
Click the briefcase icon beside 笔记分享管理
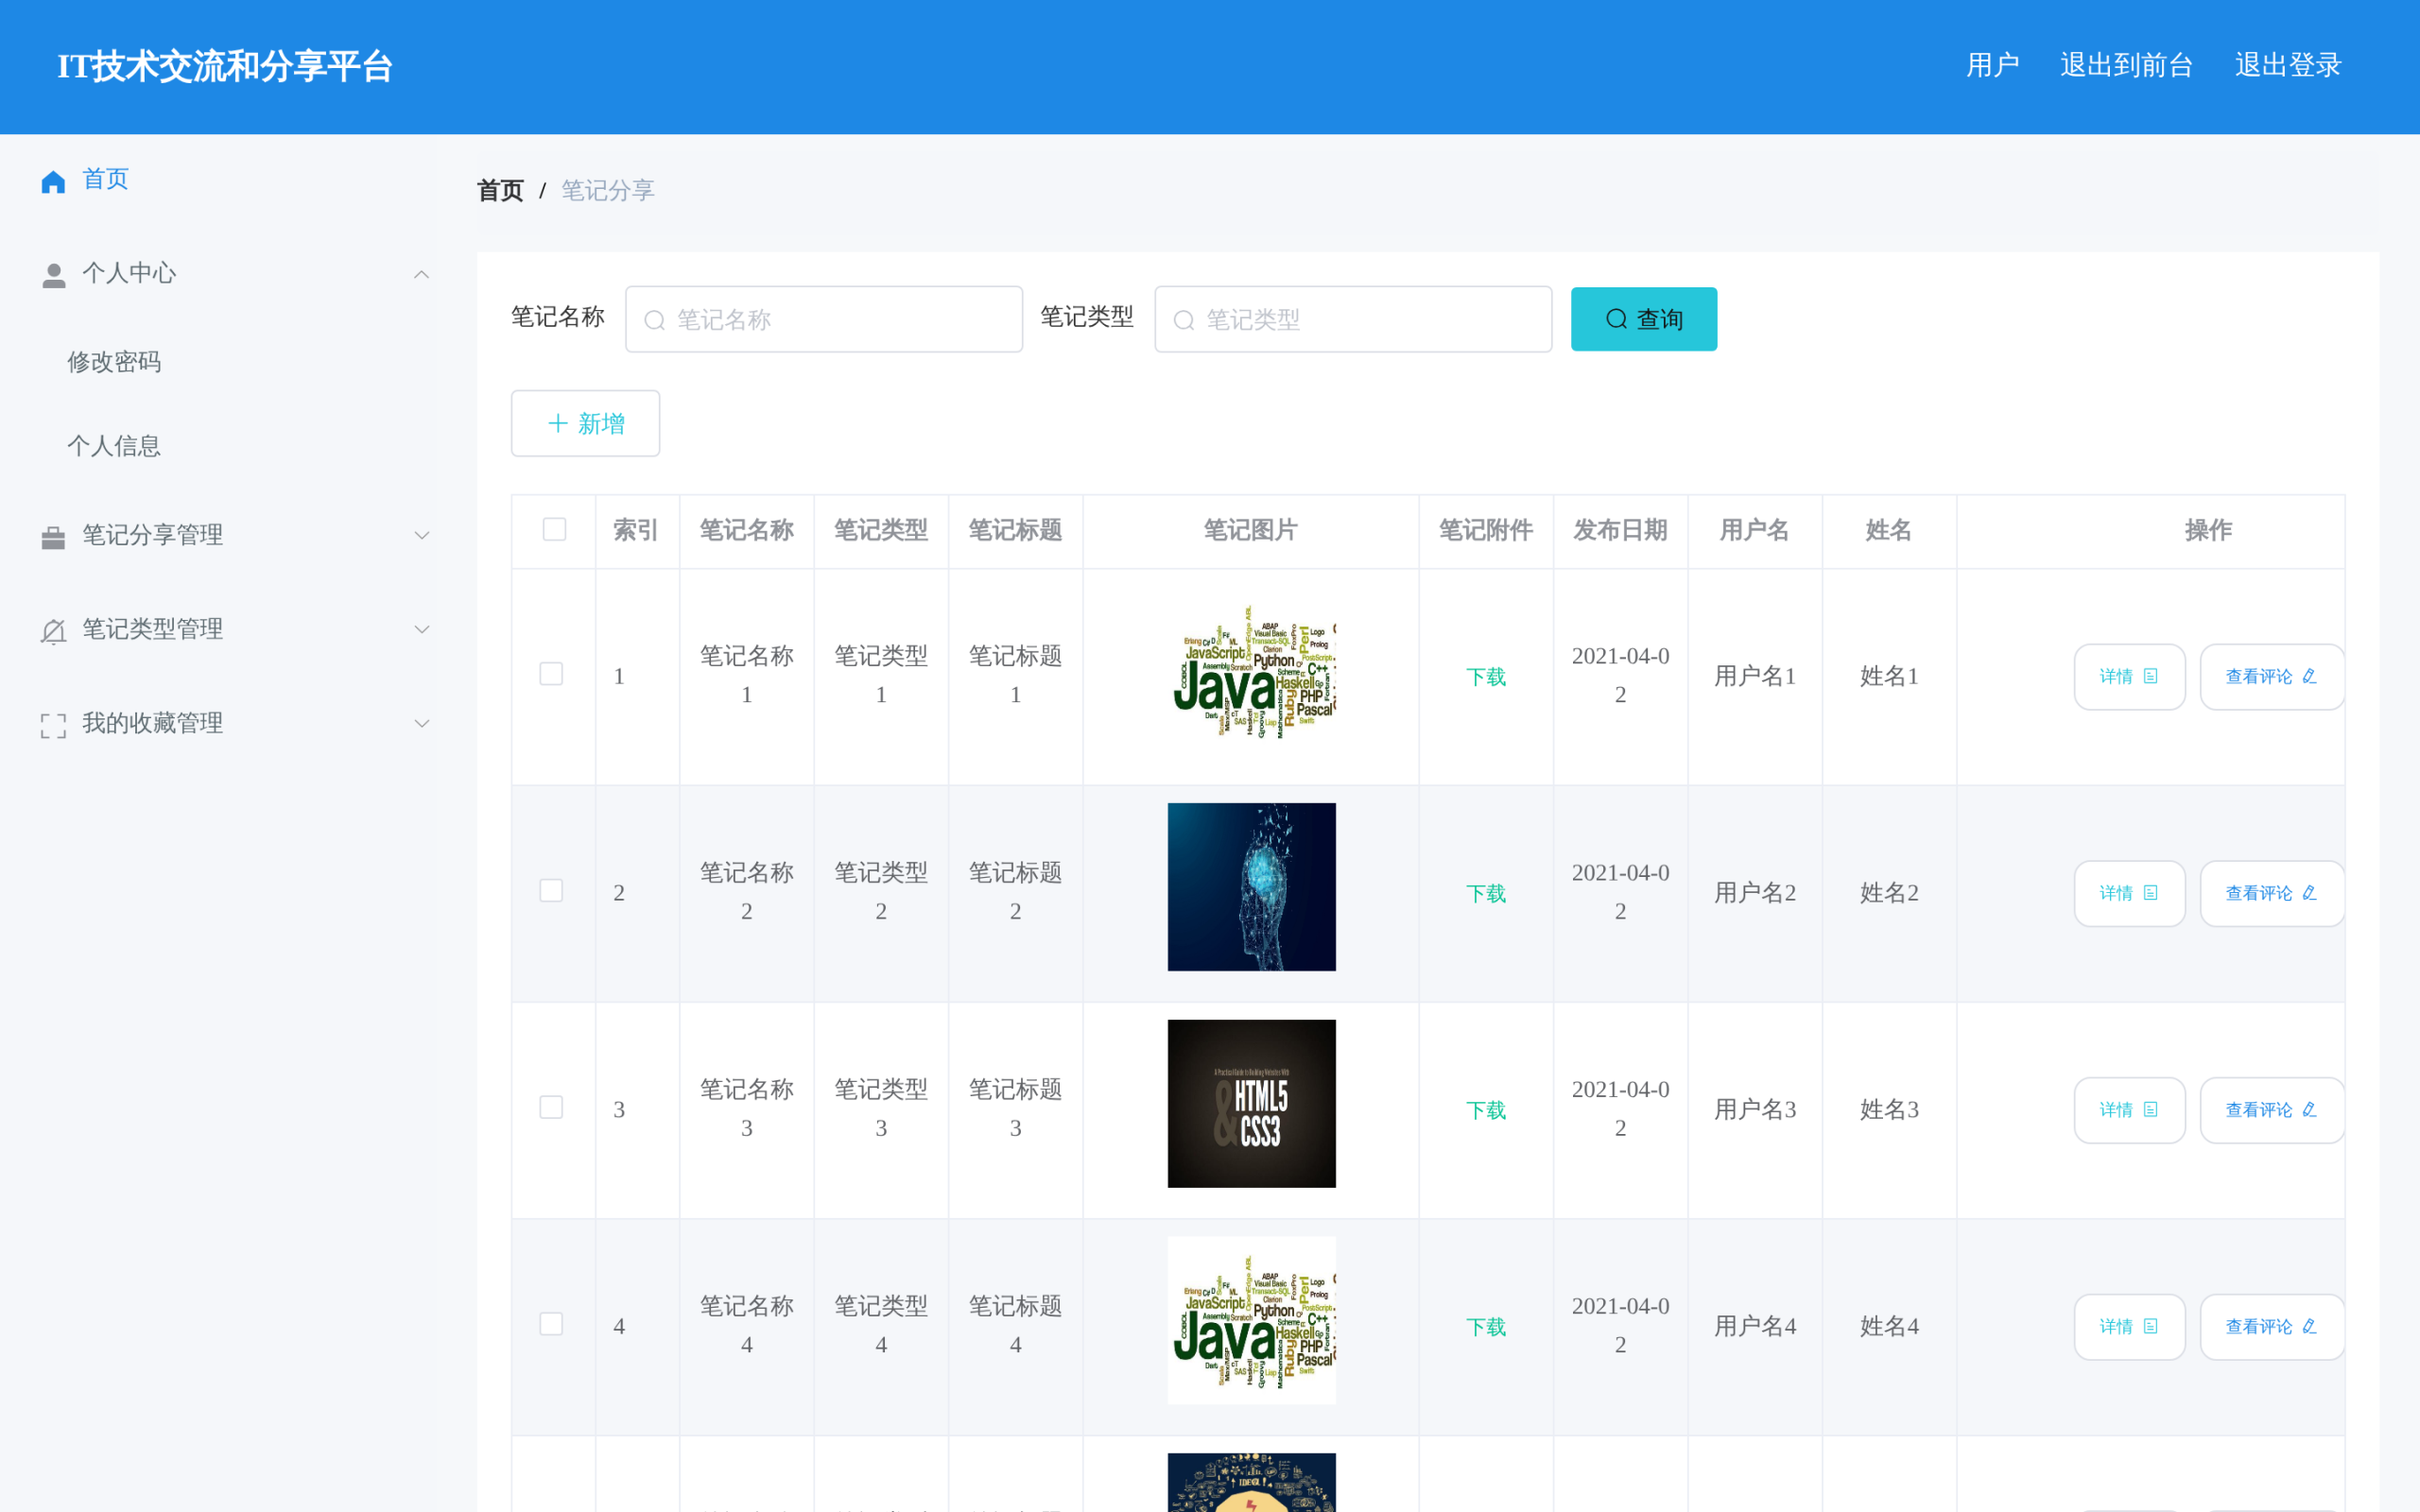tap(53, 537)
